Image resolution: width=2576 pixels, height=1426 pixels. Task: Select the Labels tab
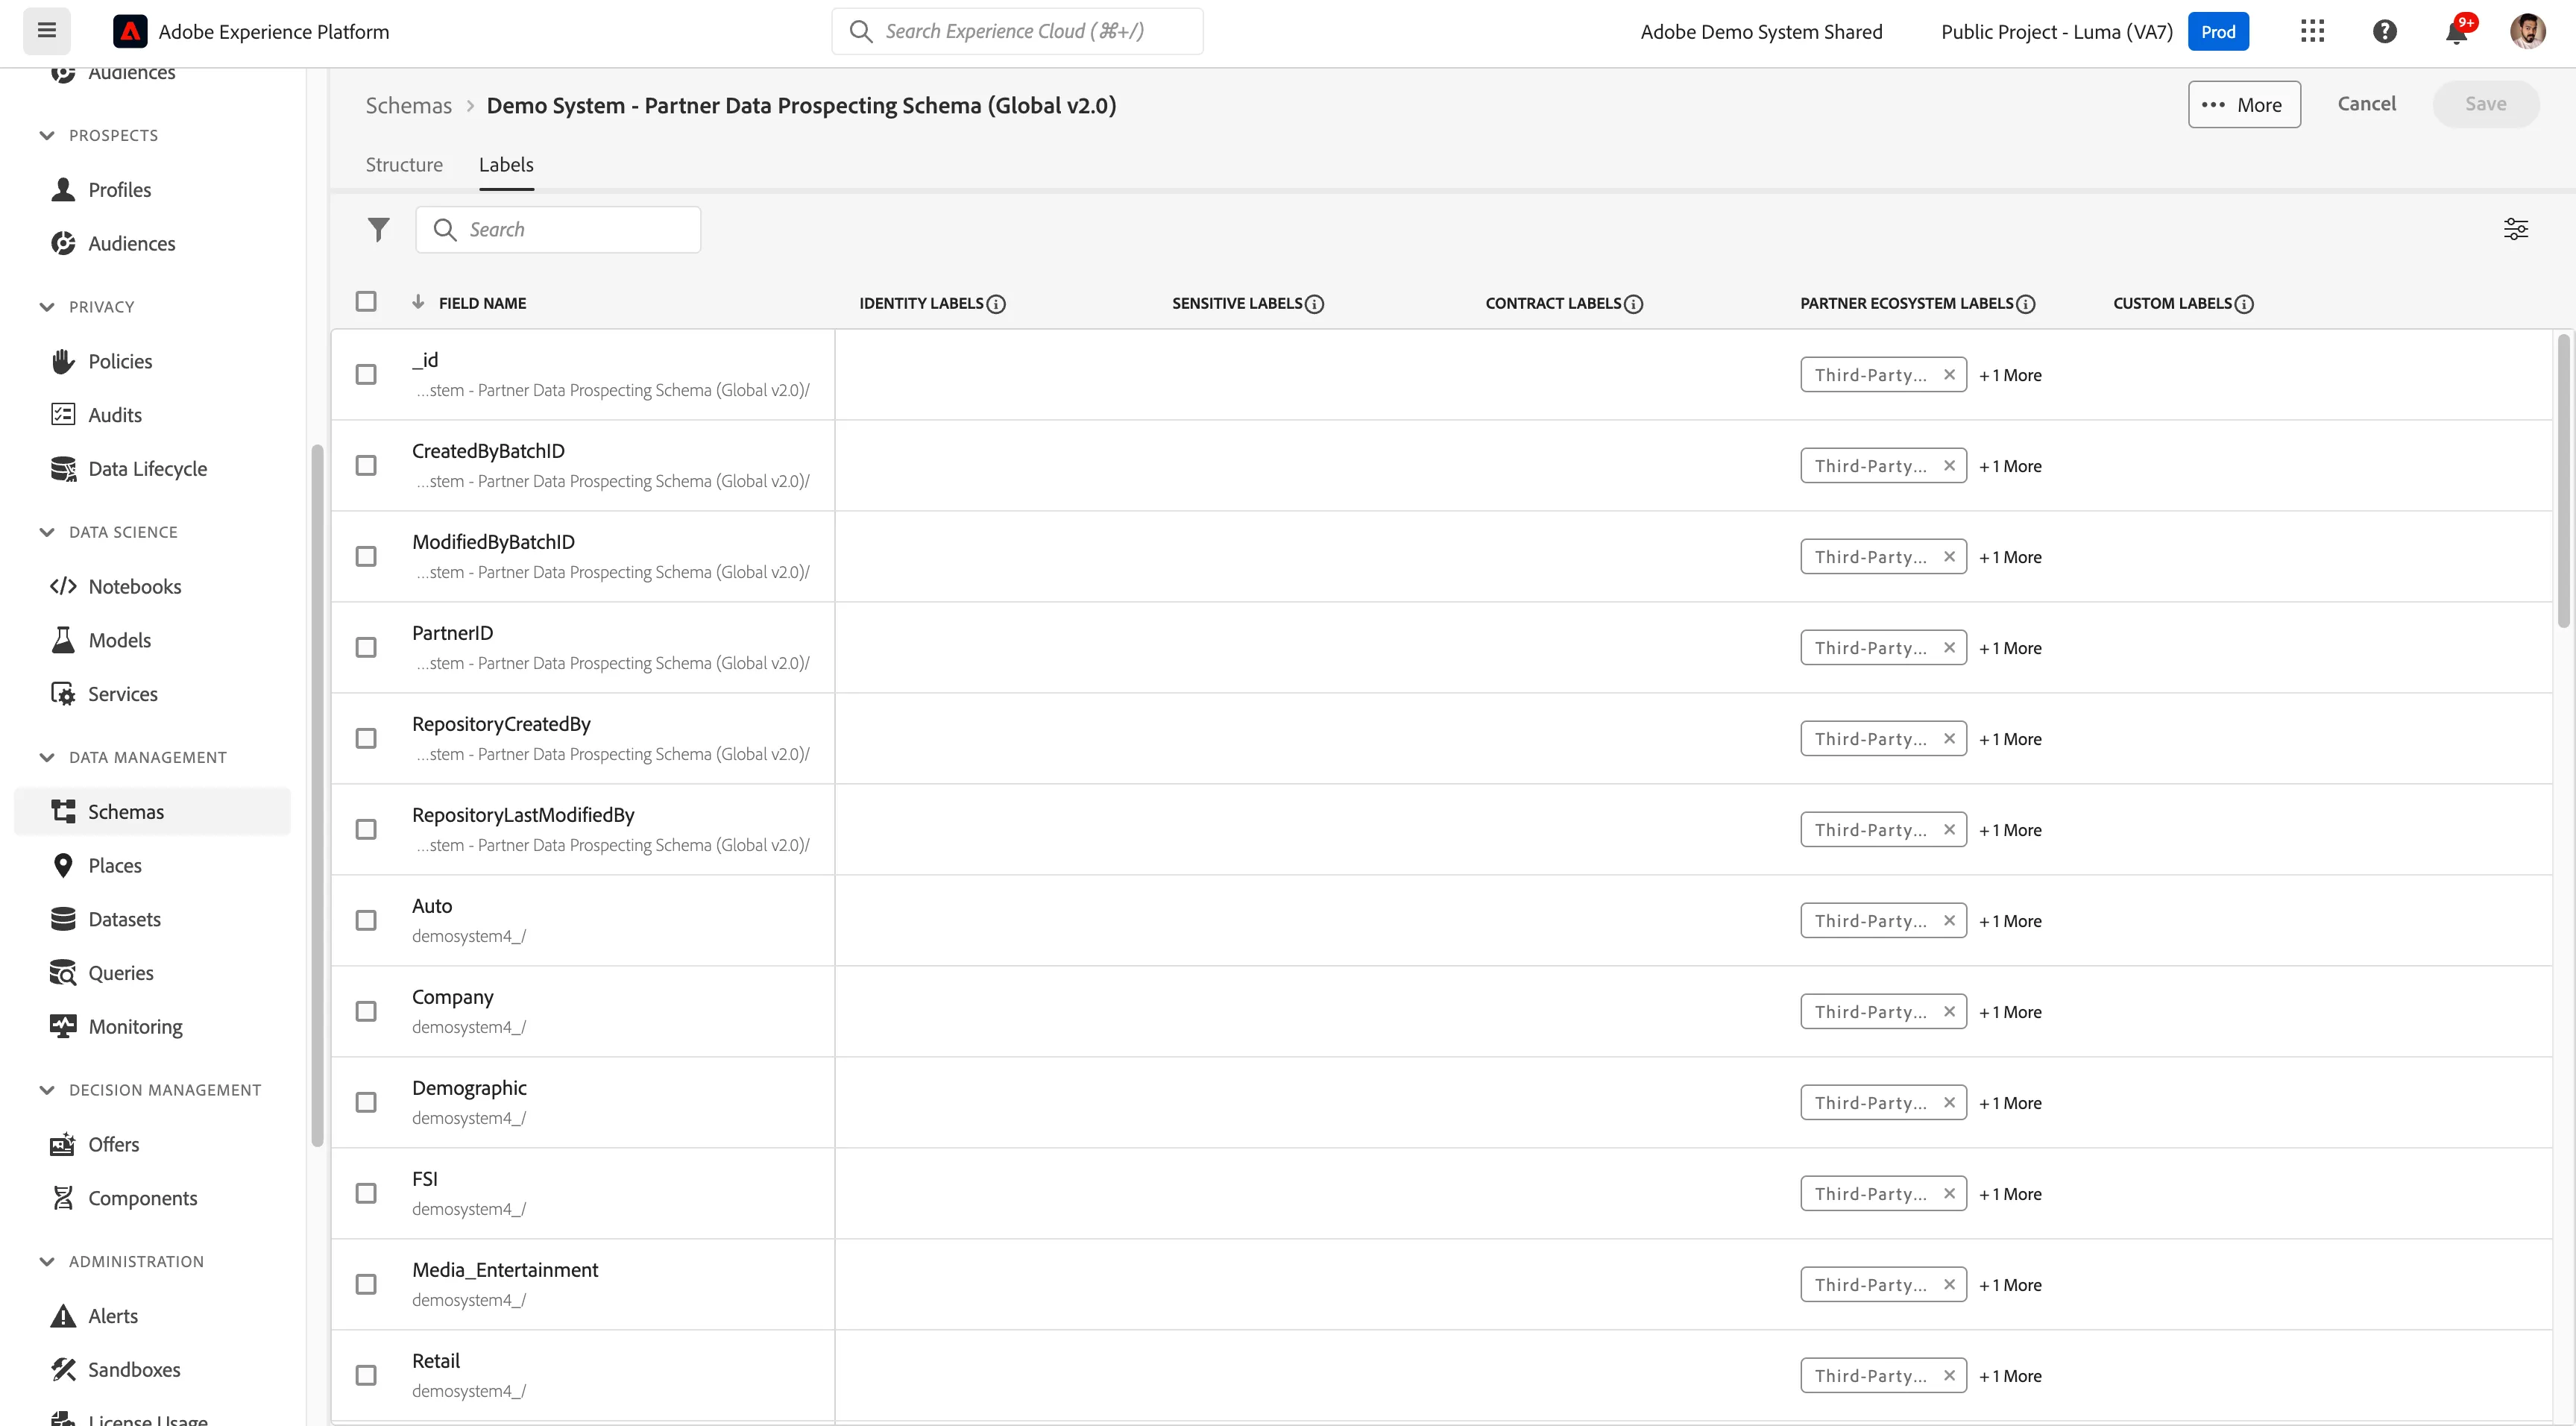[506, 165]
